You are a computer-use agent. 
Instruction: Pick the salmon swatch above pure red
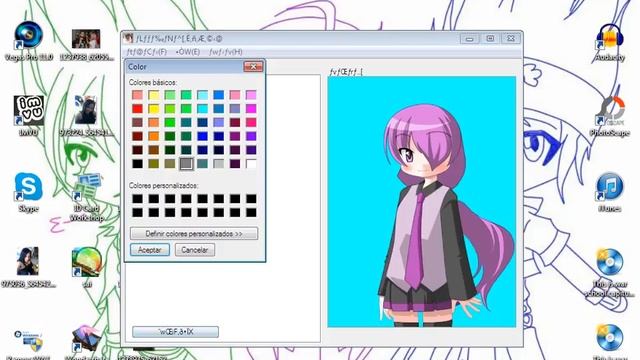click(x=138, y=95)
